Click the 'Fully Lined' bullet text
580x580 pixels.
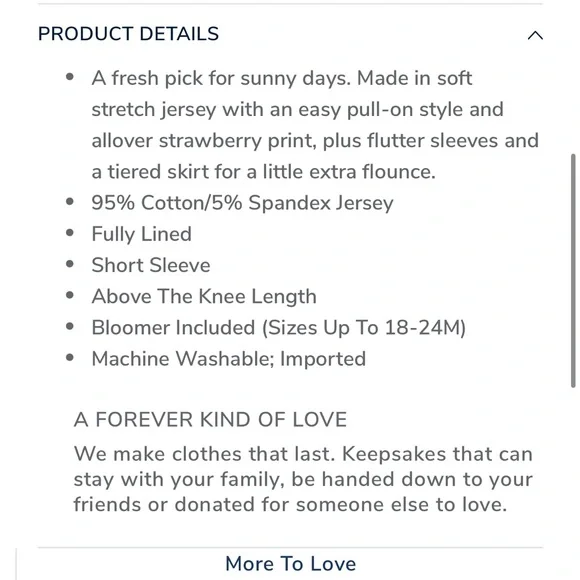(x=141, y=235)
